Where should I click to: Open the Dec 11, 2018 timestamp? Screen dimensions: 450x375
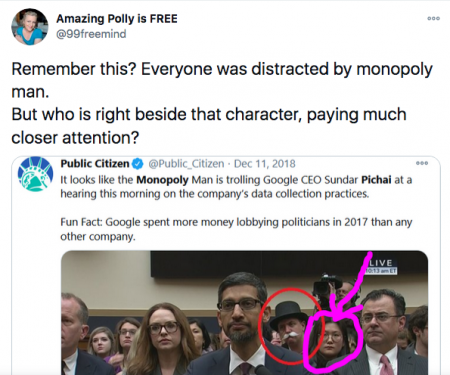(x=265, y=164)
